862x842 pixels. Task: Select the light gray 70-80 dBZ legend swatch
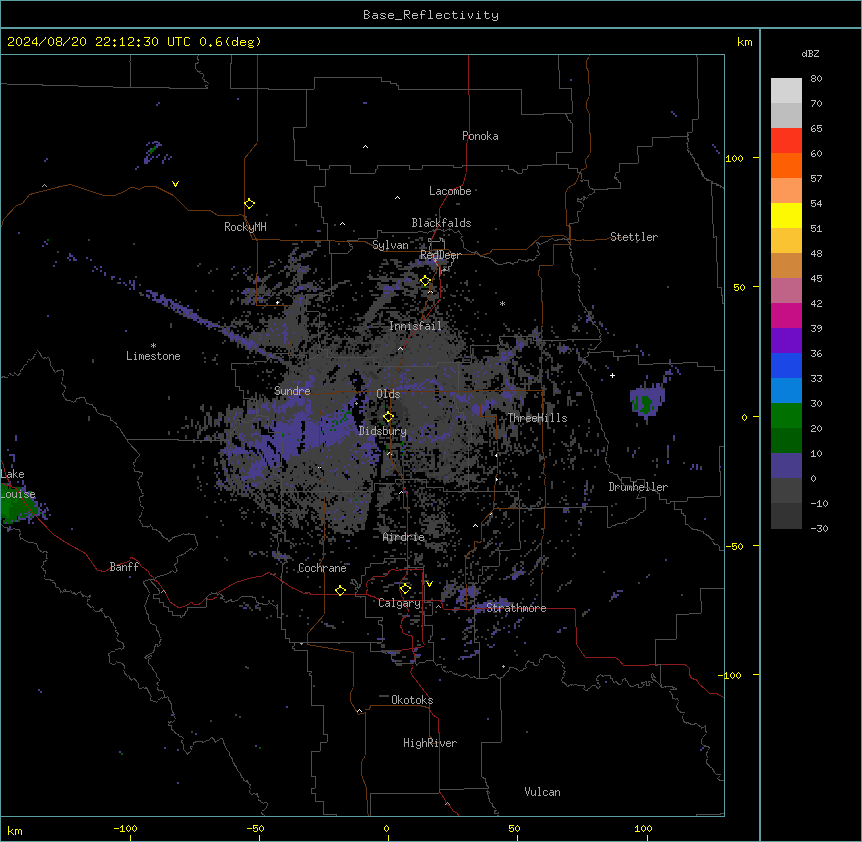tap(786, 91)
